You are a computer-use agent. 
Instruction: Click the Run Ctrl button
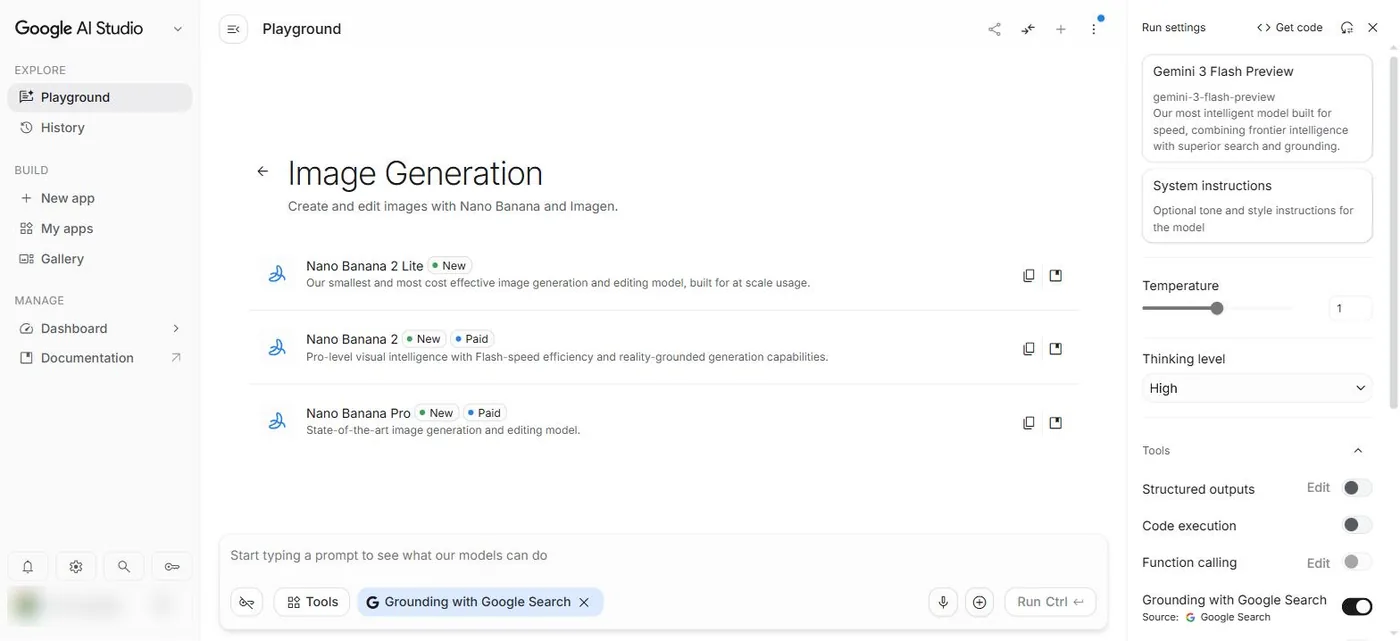[x=1050, y=602]
